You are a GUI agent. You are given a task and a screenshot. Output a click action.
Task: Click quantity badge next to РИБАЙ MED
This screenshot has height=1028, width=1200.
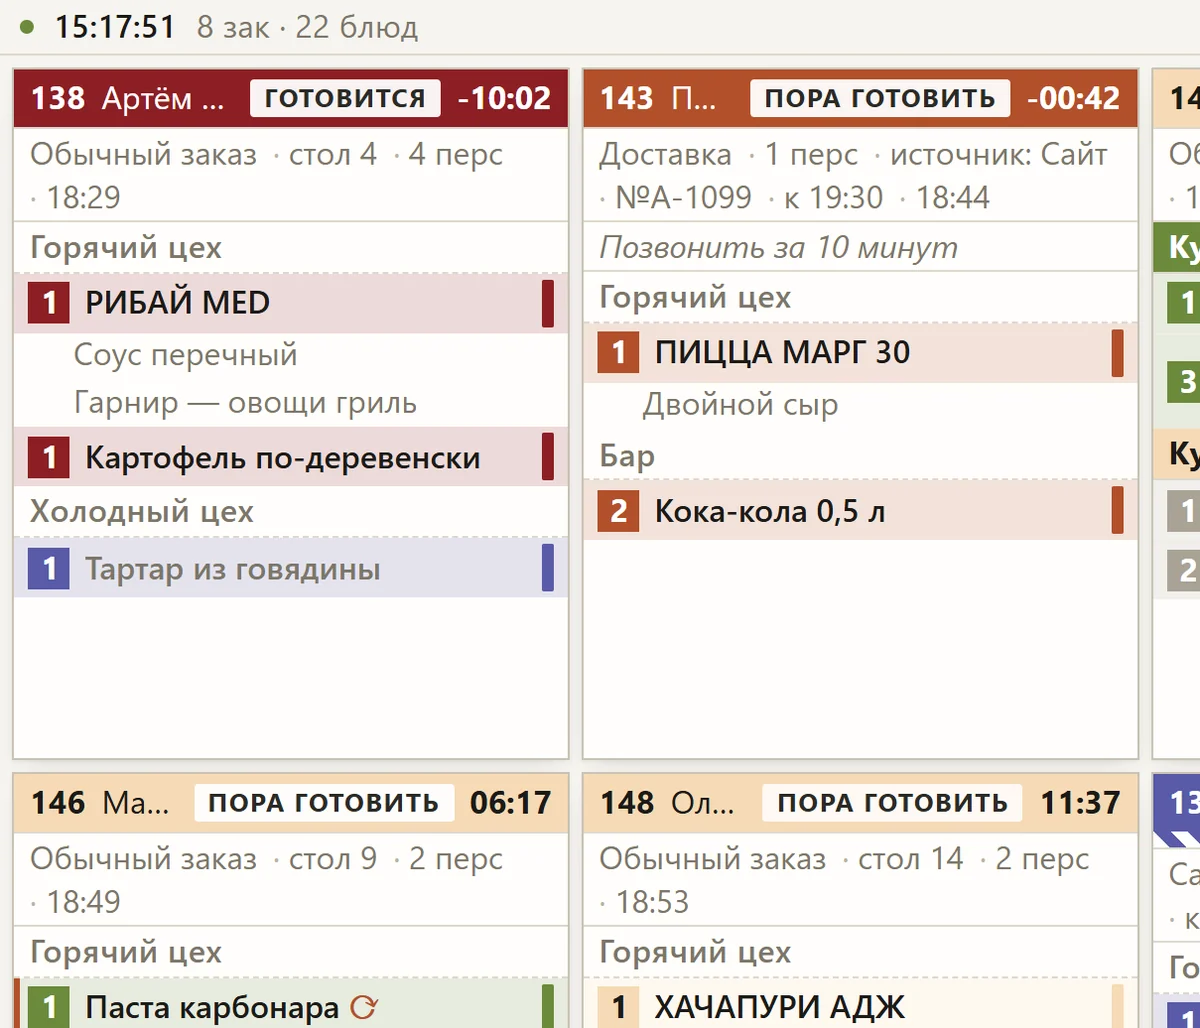pos(49,304)
